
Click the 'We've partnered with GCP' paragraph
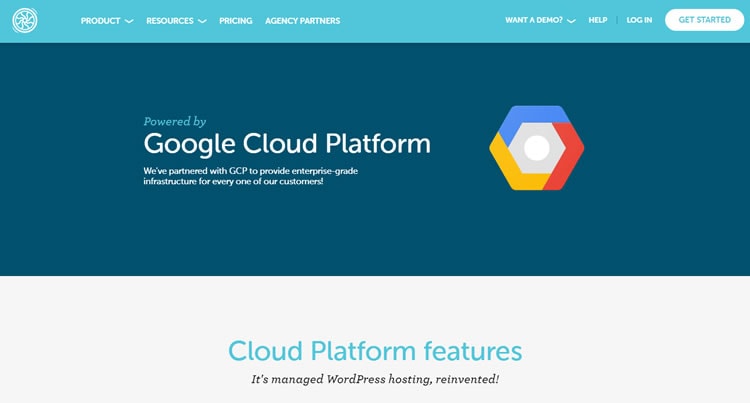click(x=251, y=176)
